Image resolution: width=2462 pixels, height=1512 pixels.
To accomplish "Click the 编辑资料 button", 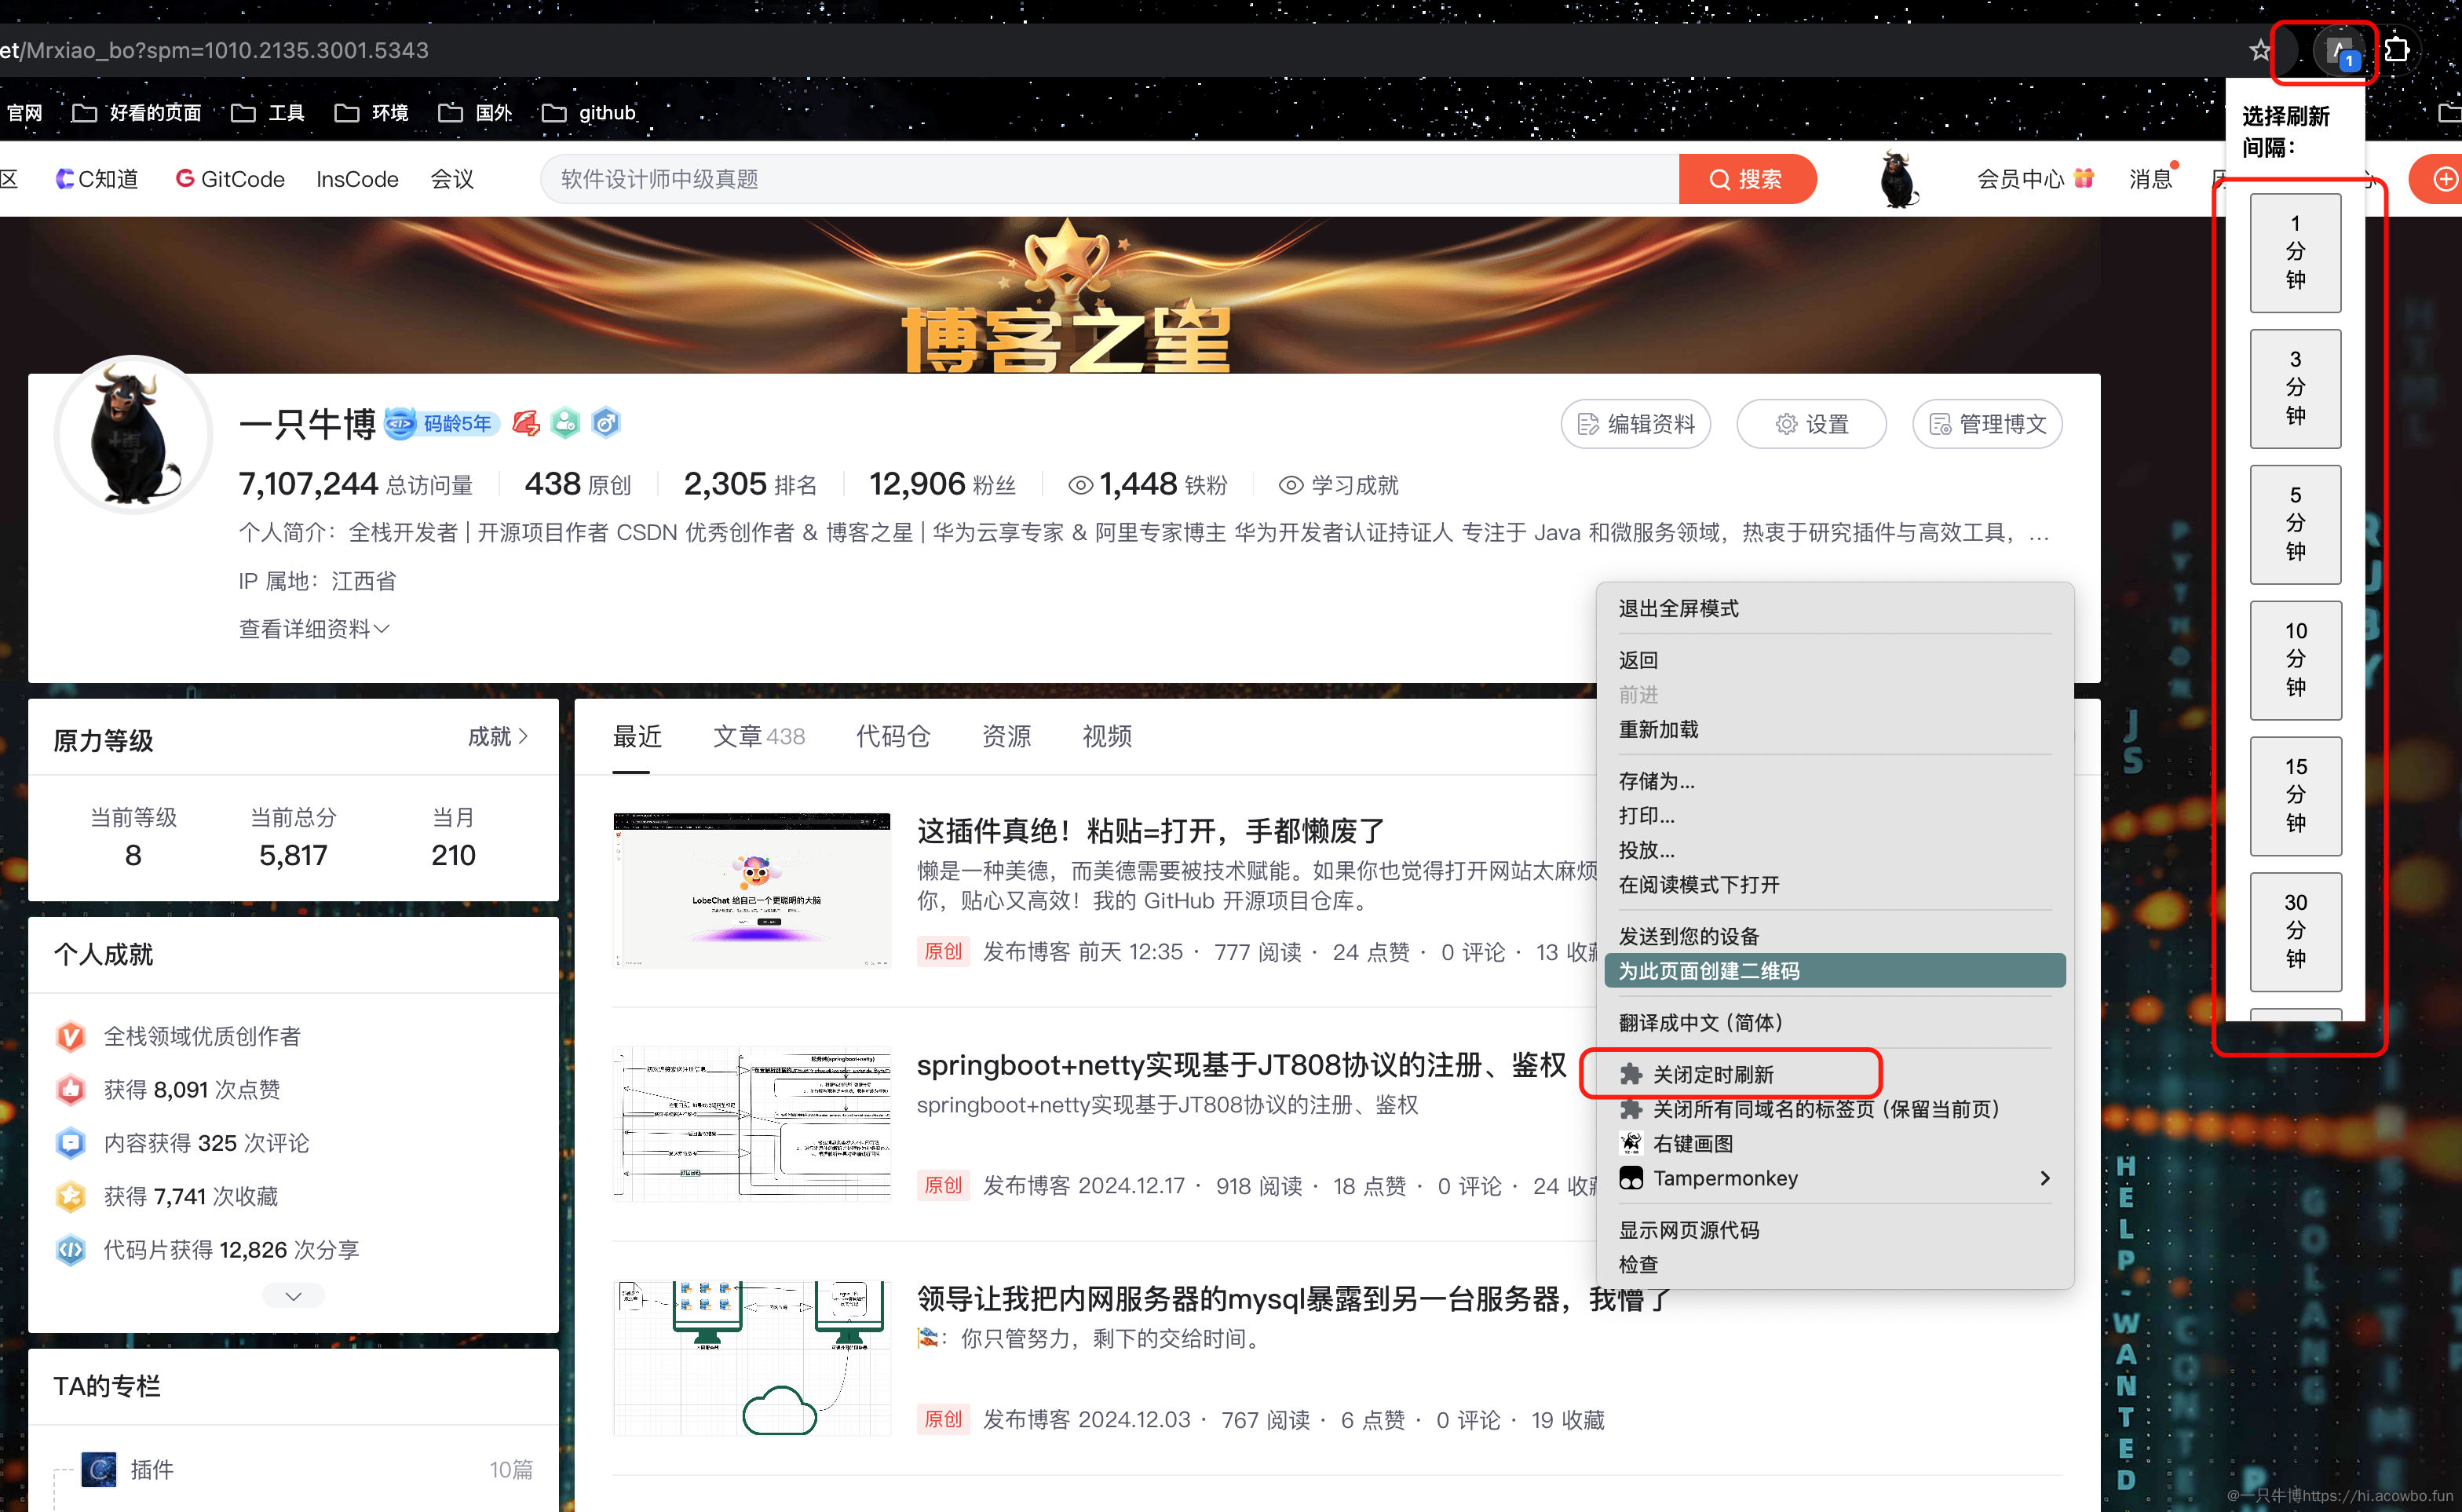I will pos(1635,424).
